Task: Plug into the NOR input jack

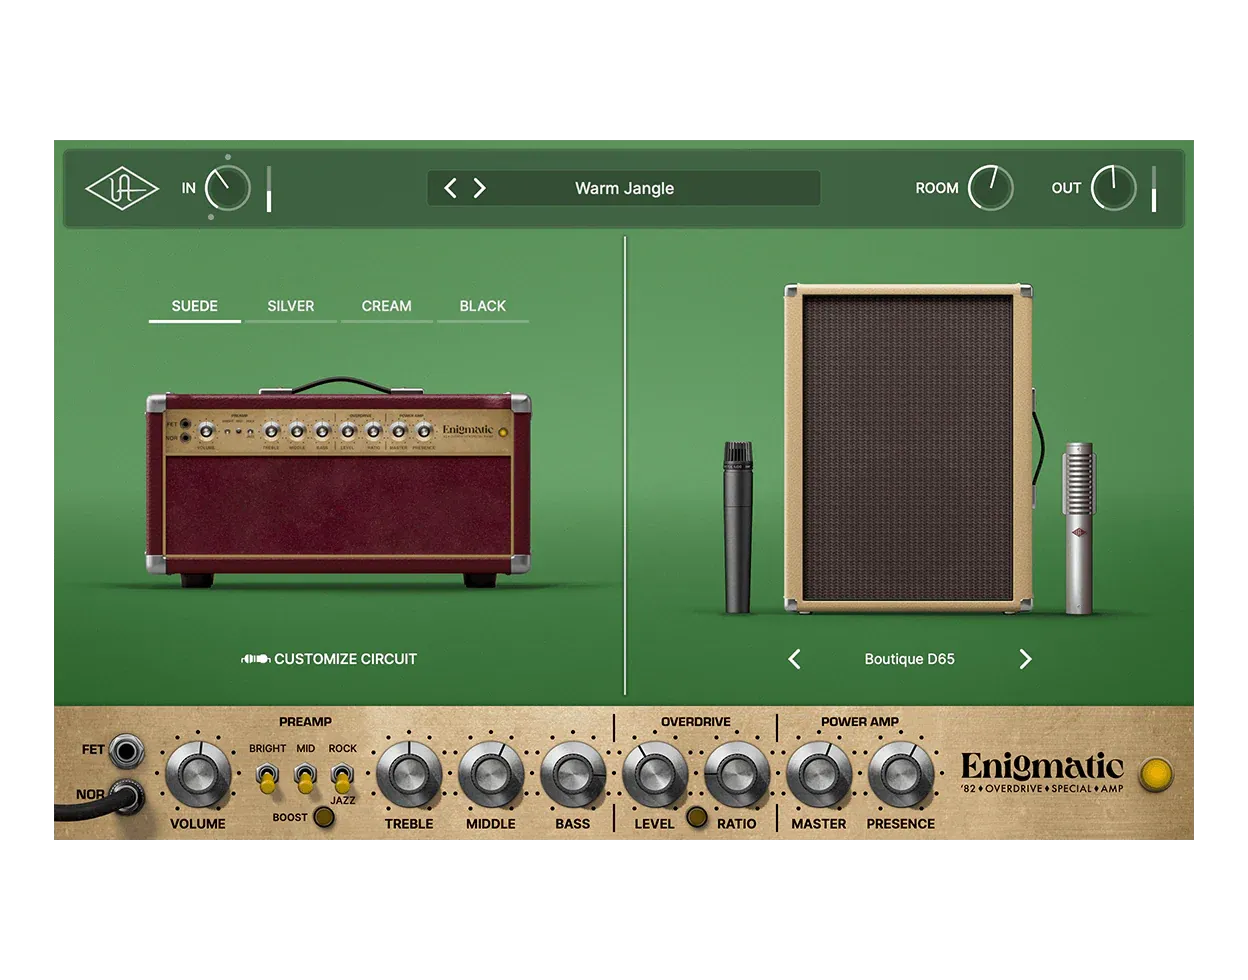Action: pos(126,797)
